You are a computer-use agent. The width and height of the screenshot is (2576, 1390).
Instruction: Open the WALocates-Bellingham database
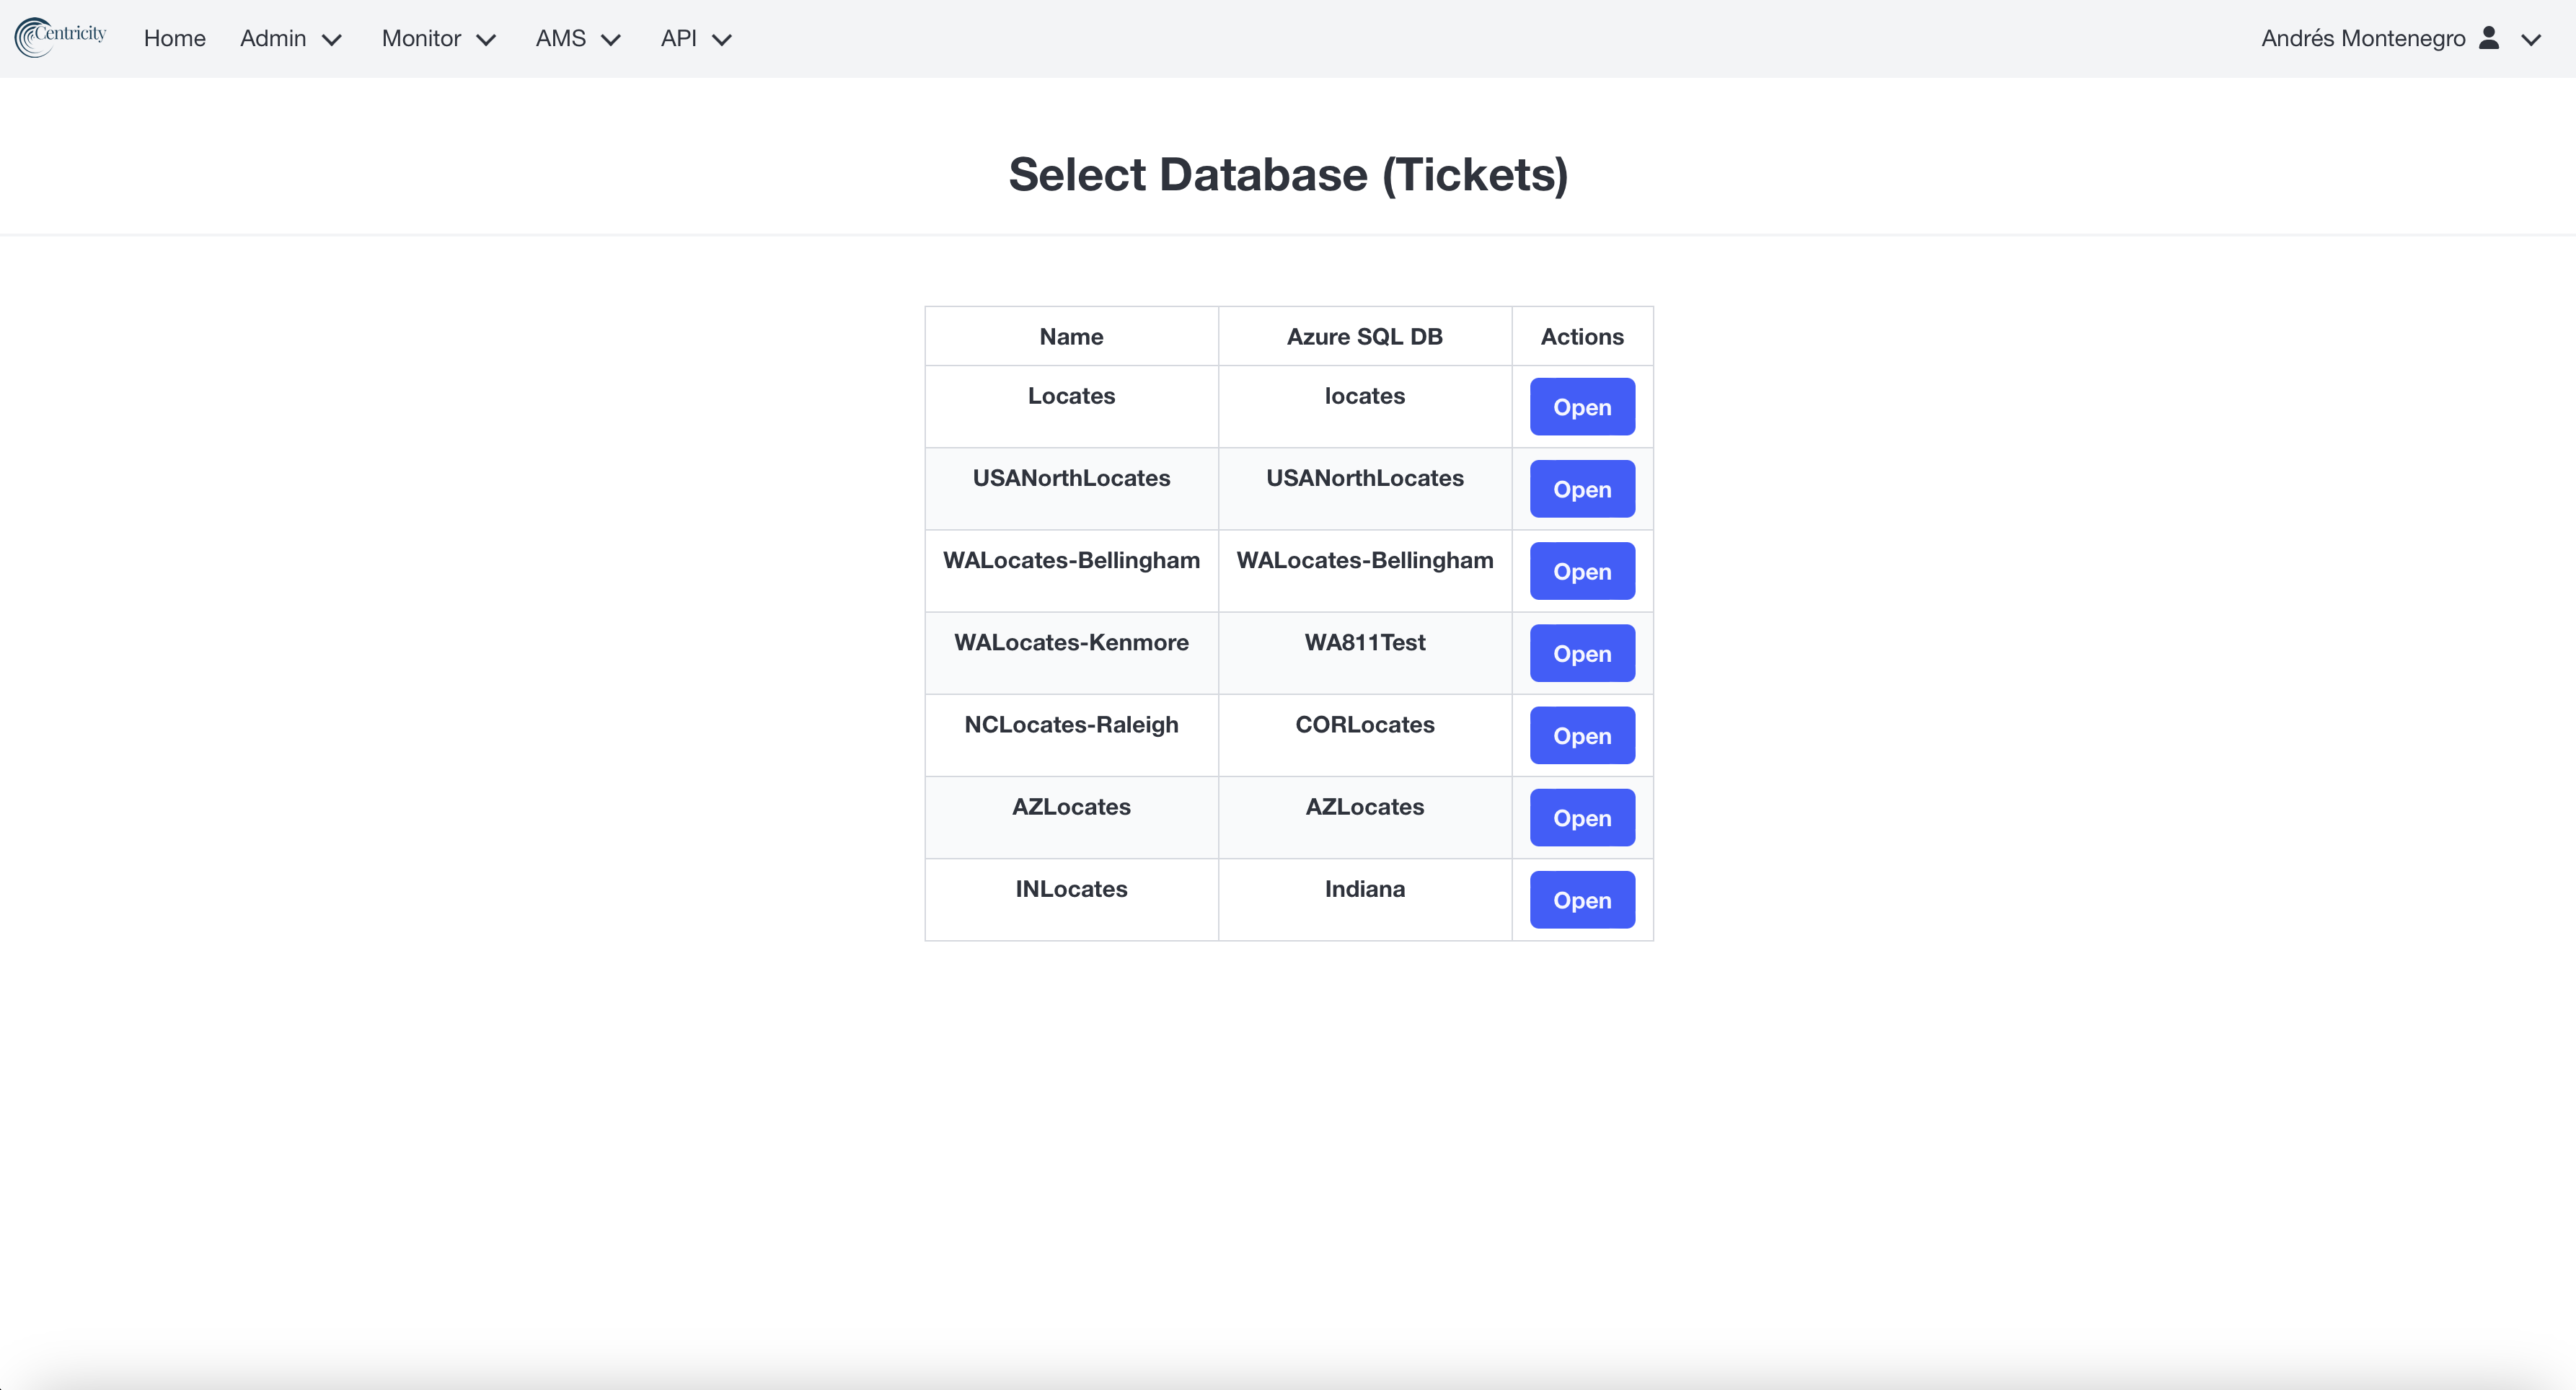point(1582,571)
